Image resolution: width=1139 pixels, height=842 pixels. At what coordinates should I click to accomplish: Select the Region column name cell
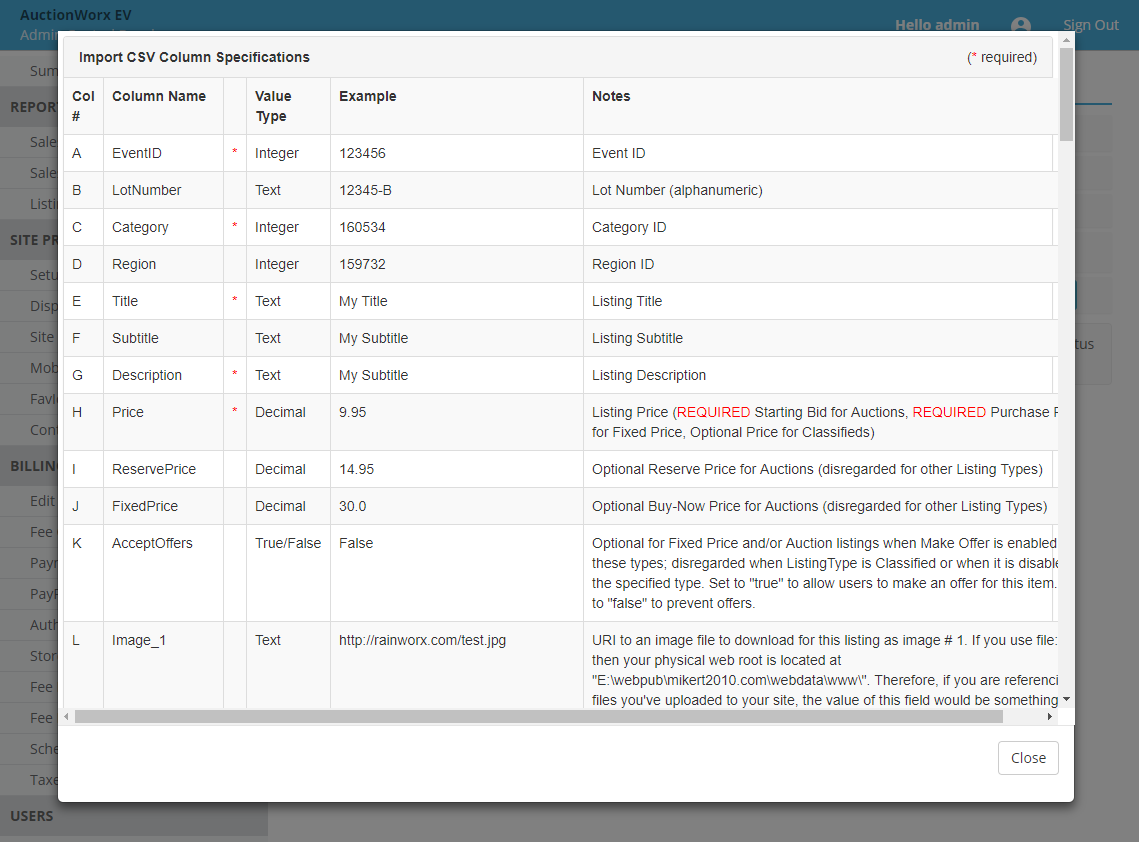tap(163, 264)
